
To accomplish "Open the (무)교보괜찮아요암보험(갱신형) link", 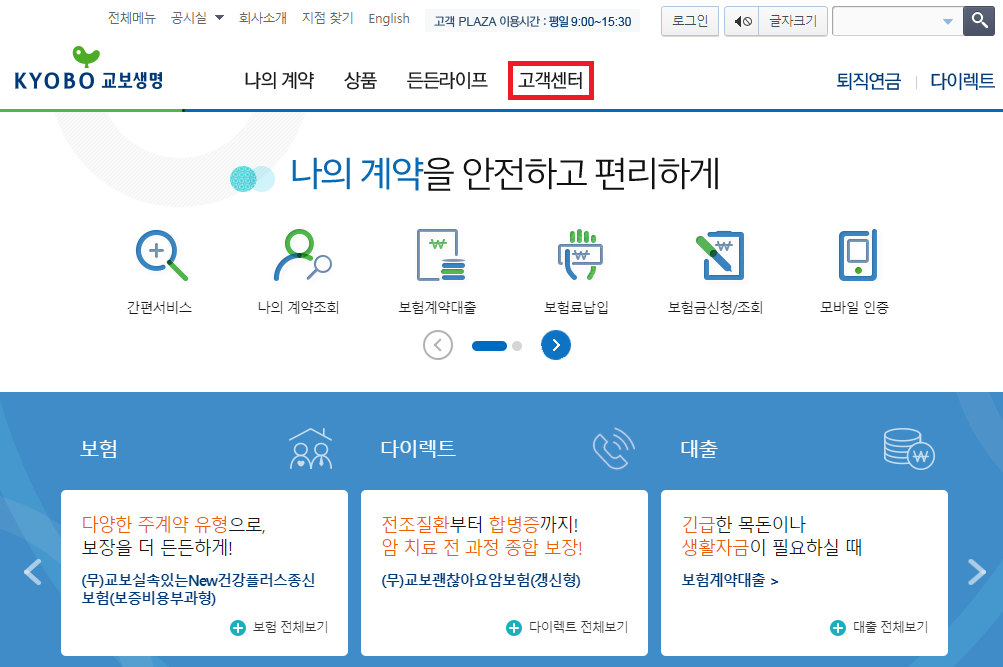I will pyautogui.click(x=481, y=580).
